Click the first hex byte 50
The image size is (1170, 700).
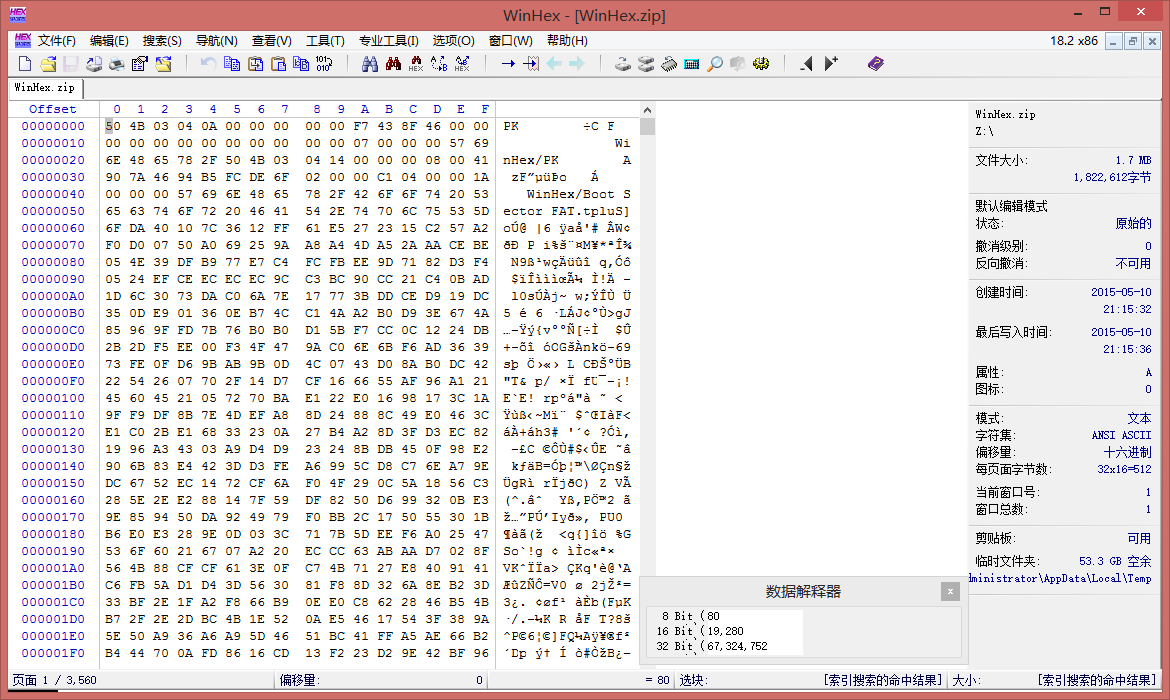[x=113, y=126]
